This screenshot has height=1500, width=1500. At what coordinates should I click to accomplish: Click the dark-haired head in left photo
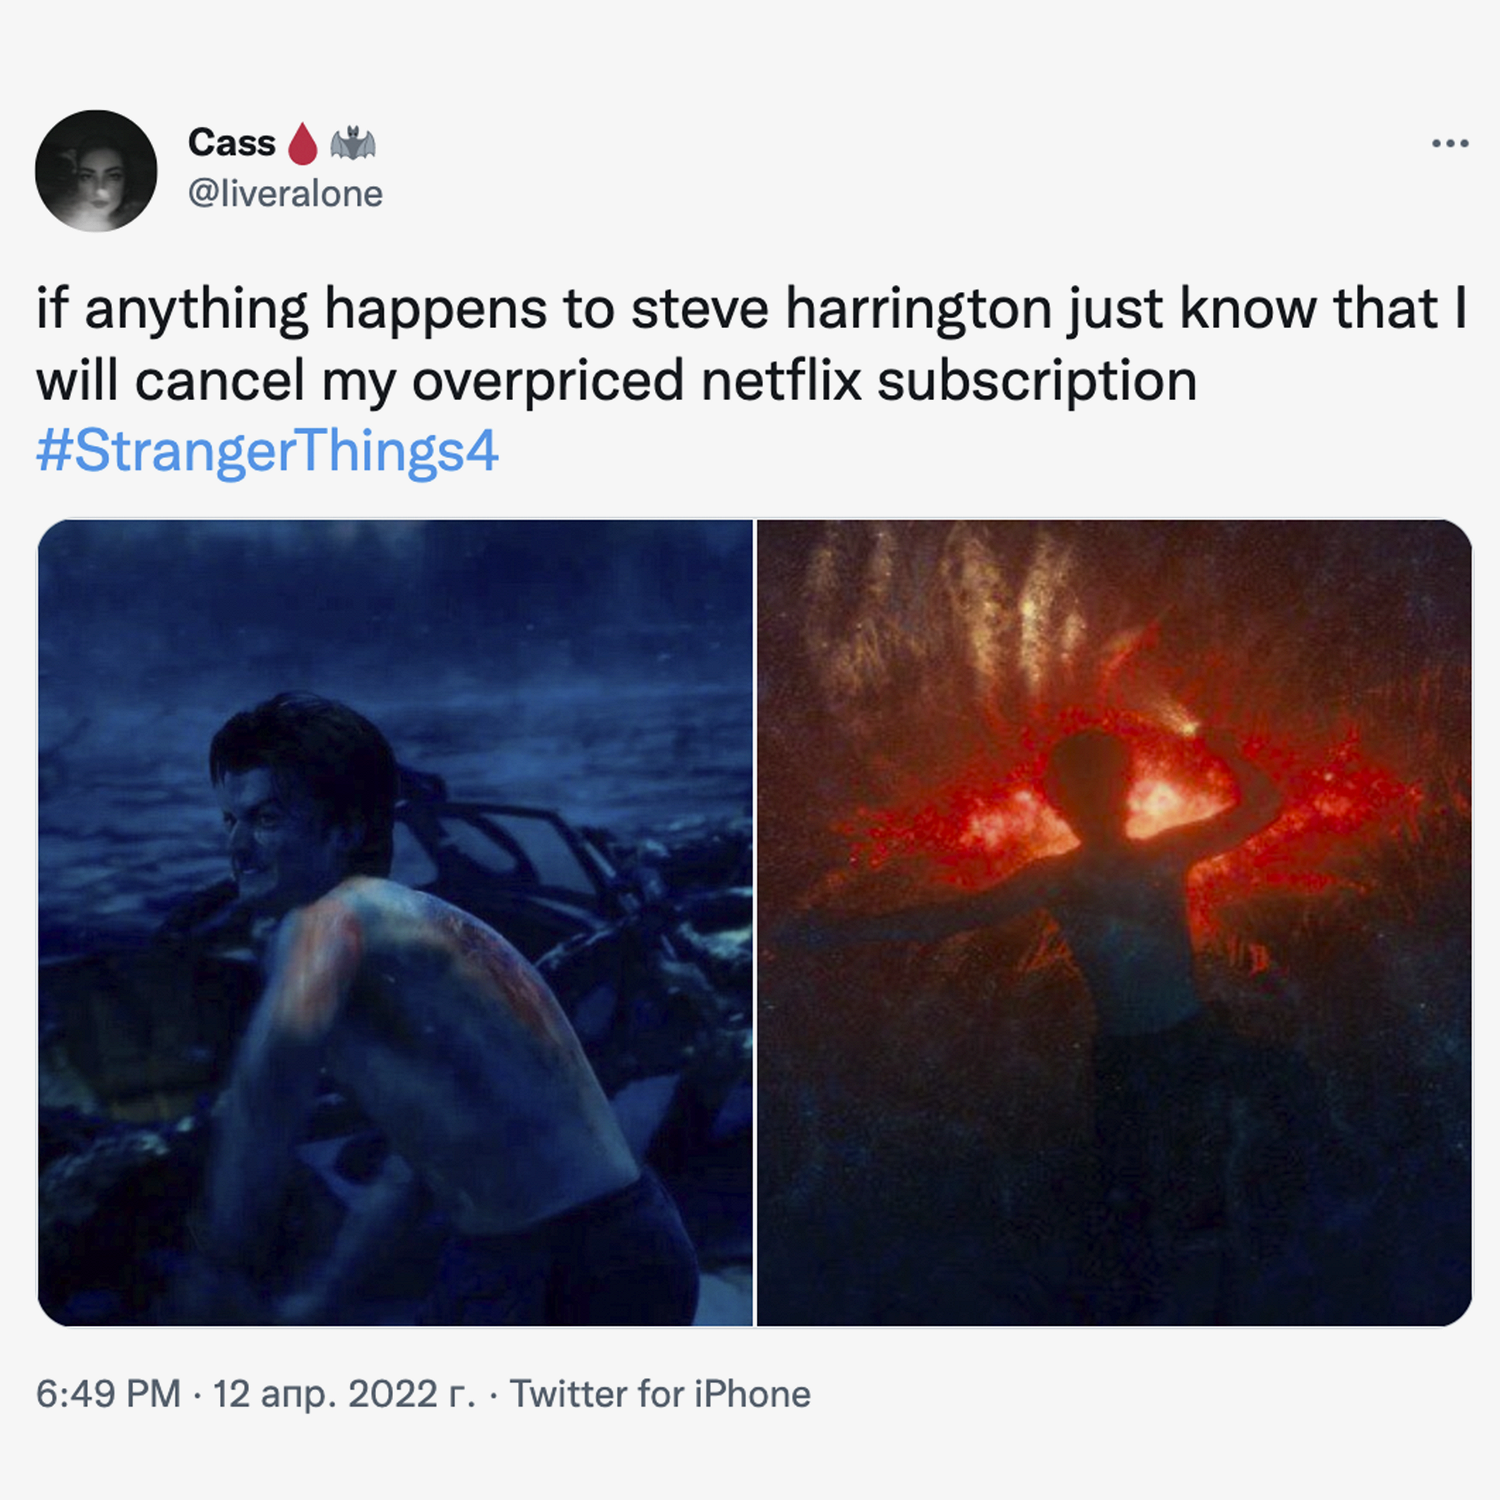coord(300,790)
